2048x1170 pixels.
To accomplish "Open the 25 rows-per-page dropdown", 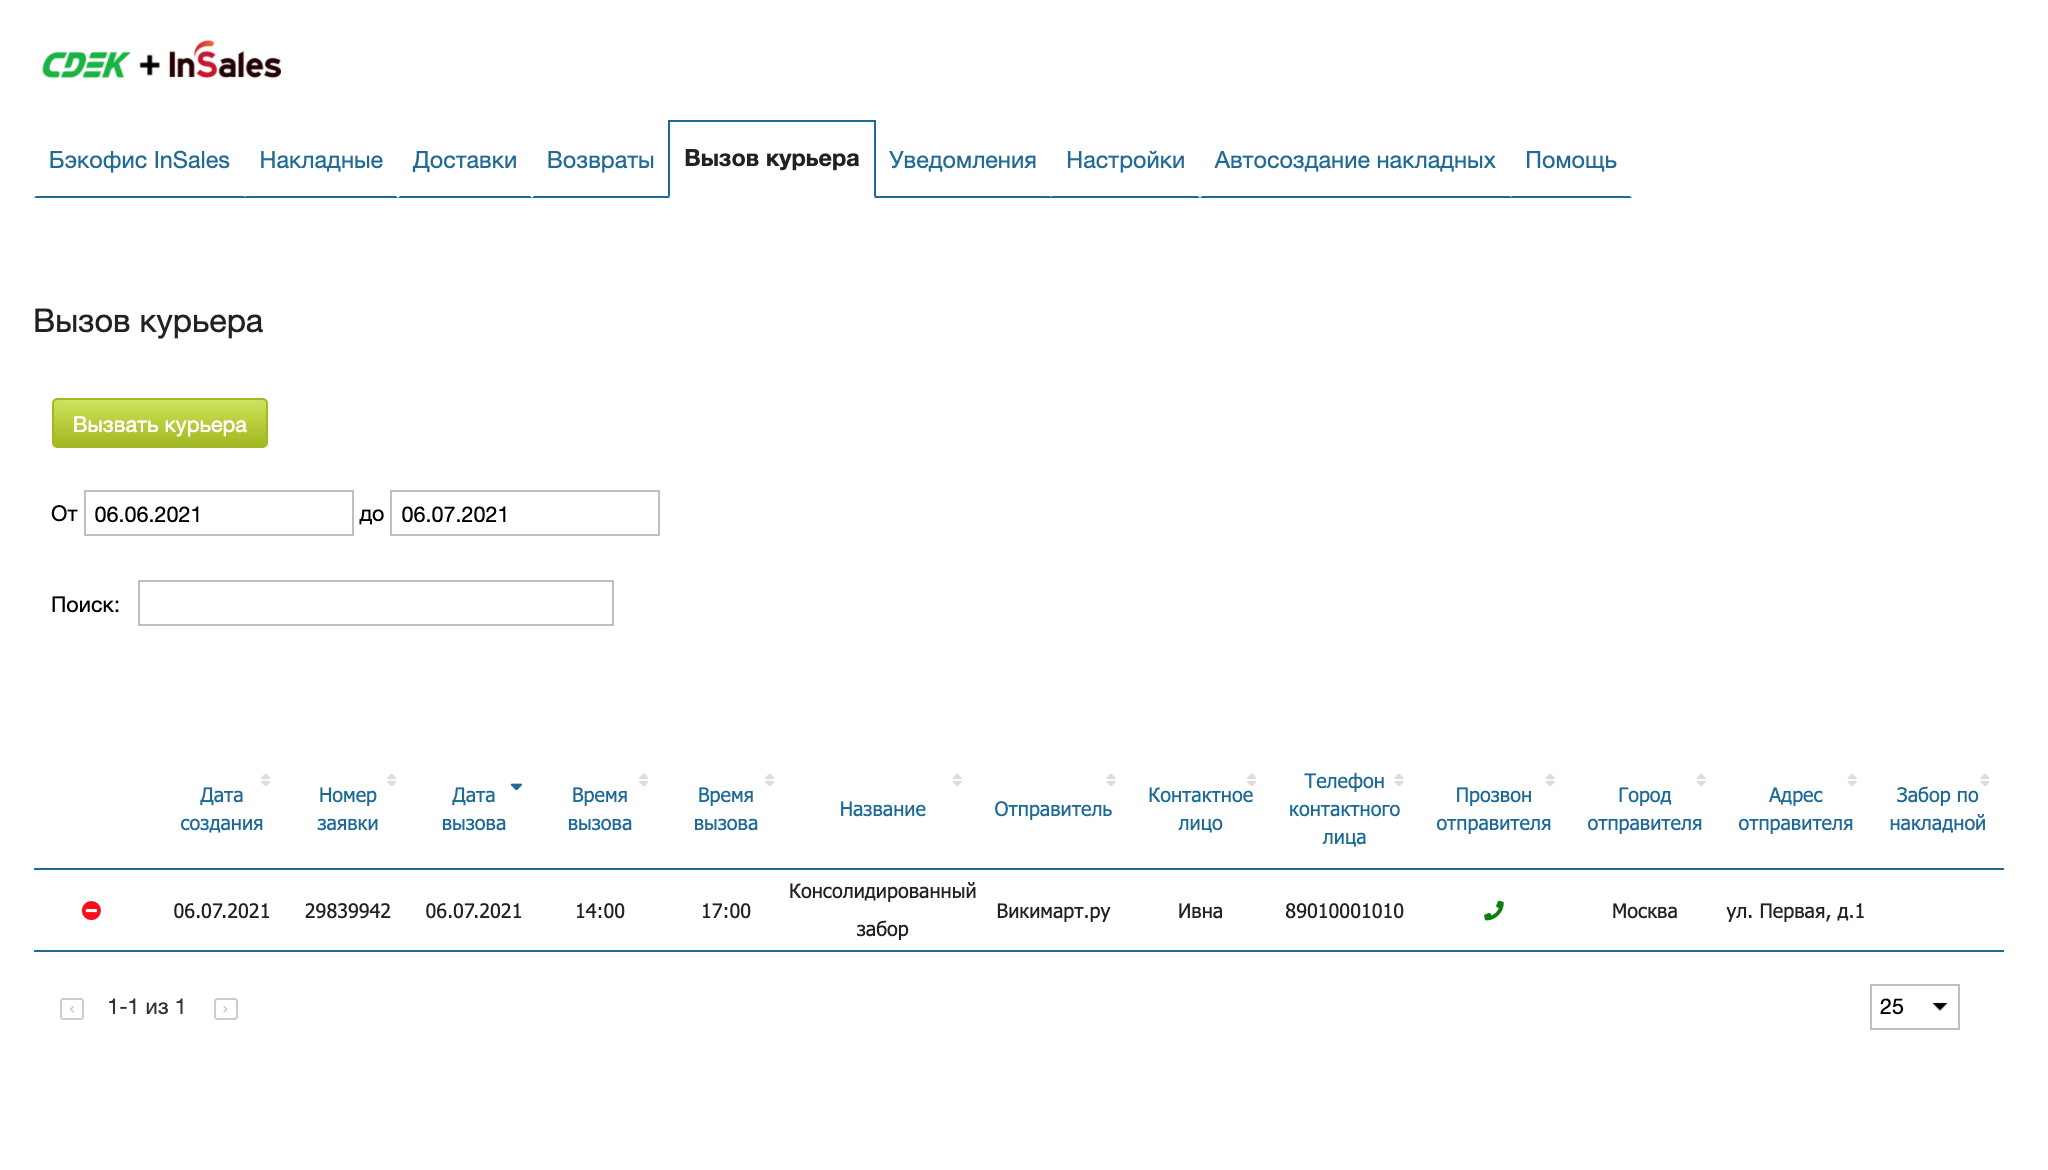I will 1914,1007.
